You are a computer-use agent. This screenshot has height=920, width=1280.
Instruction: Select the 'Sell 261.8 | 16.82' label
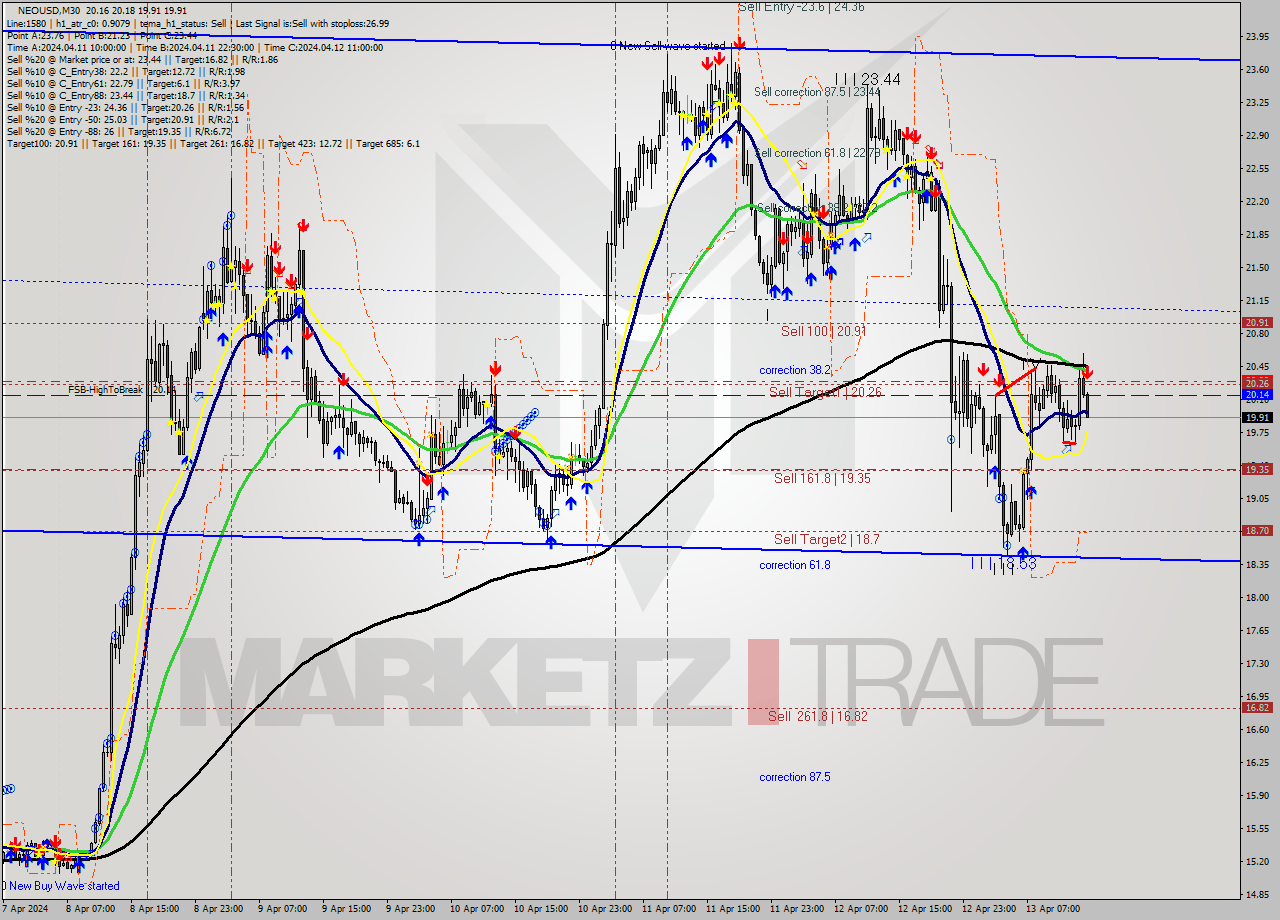tap(818, 717)
